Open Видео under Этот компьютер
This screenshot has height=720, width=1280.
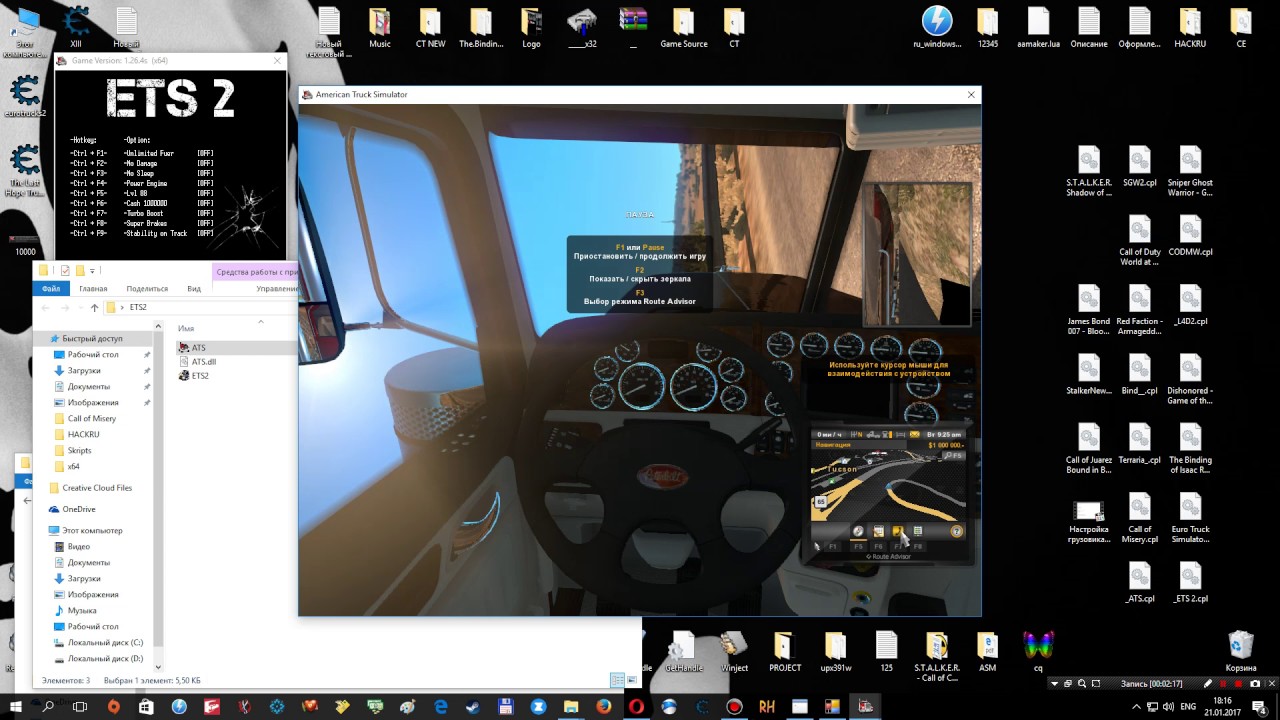click(x=78, y=546)
